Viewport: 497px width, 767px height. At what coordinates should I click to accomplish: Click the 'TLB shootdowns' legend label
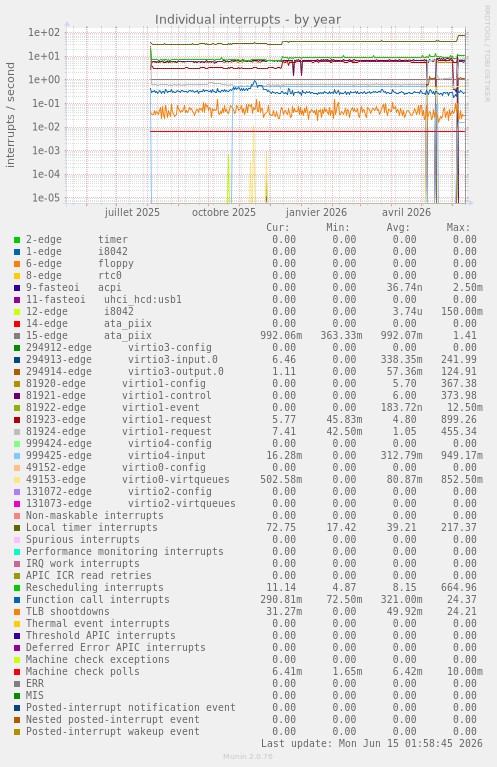(68, 611)
